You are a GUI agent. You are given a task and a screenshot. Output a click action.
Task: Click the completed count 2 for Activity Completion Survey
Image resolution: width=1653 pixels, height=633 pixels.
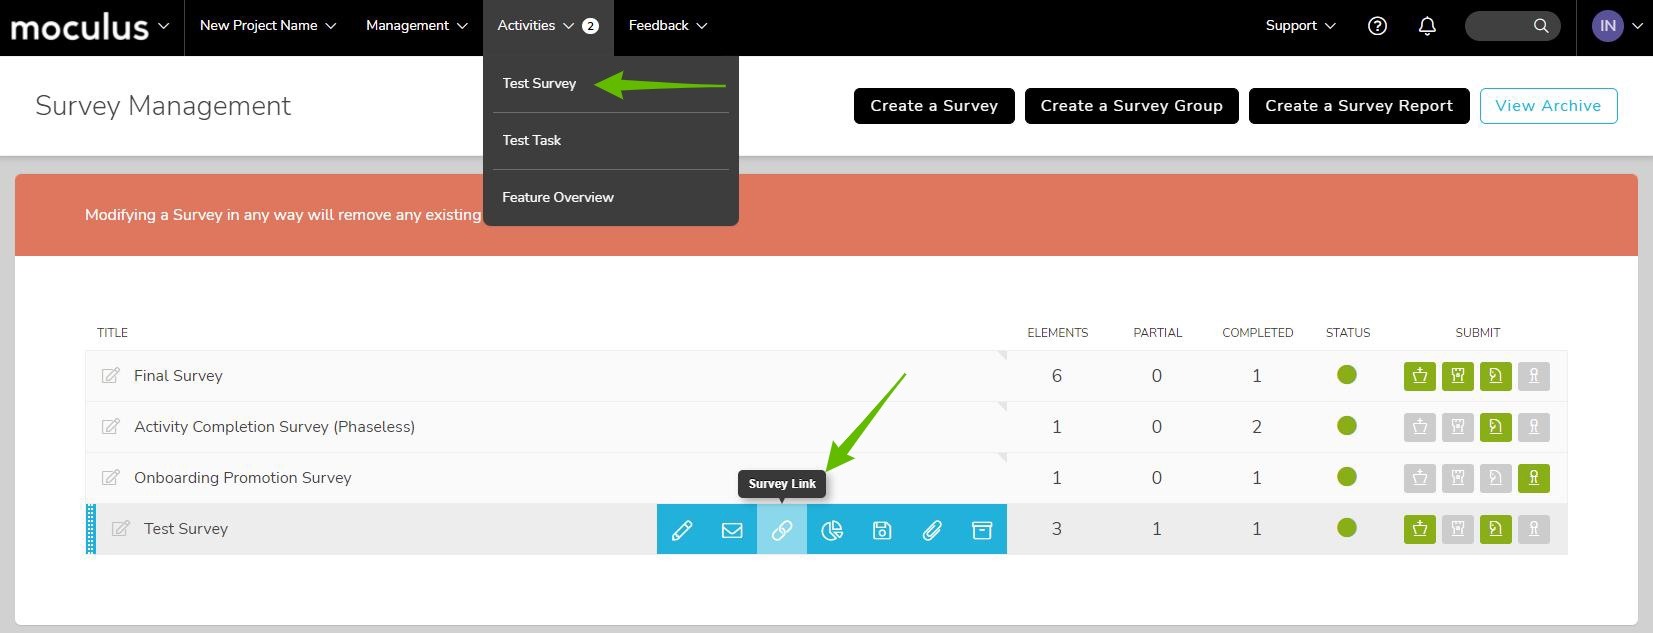(1257, 427)
